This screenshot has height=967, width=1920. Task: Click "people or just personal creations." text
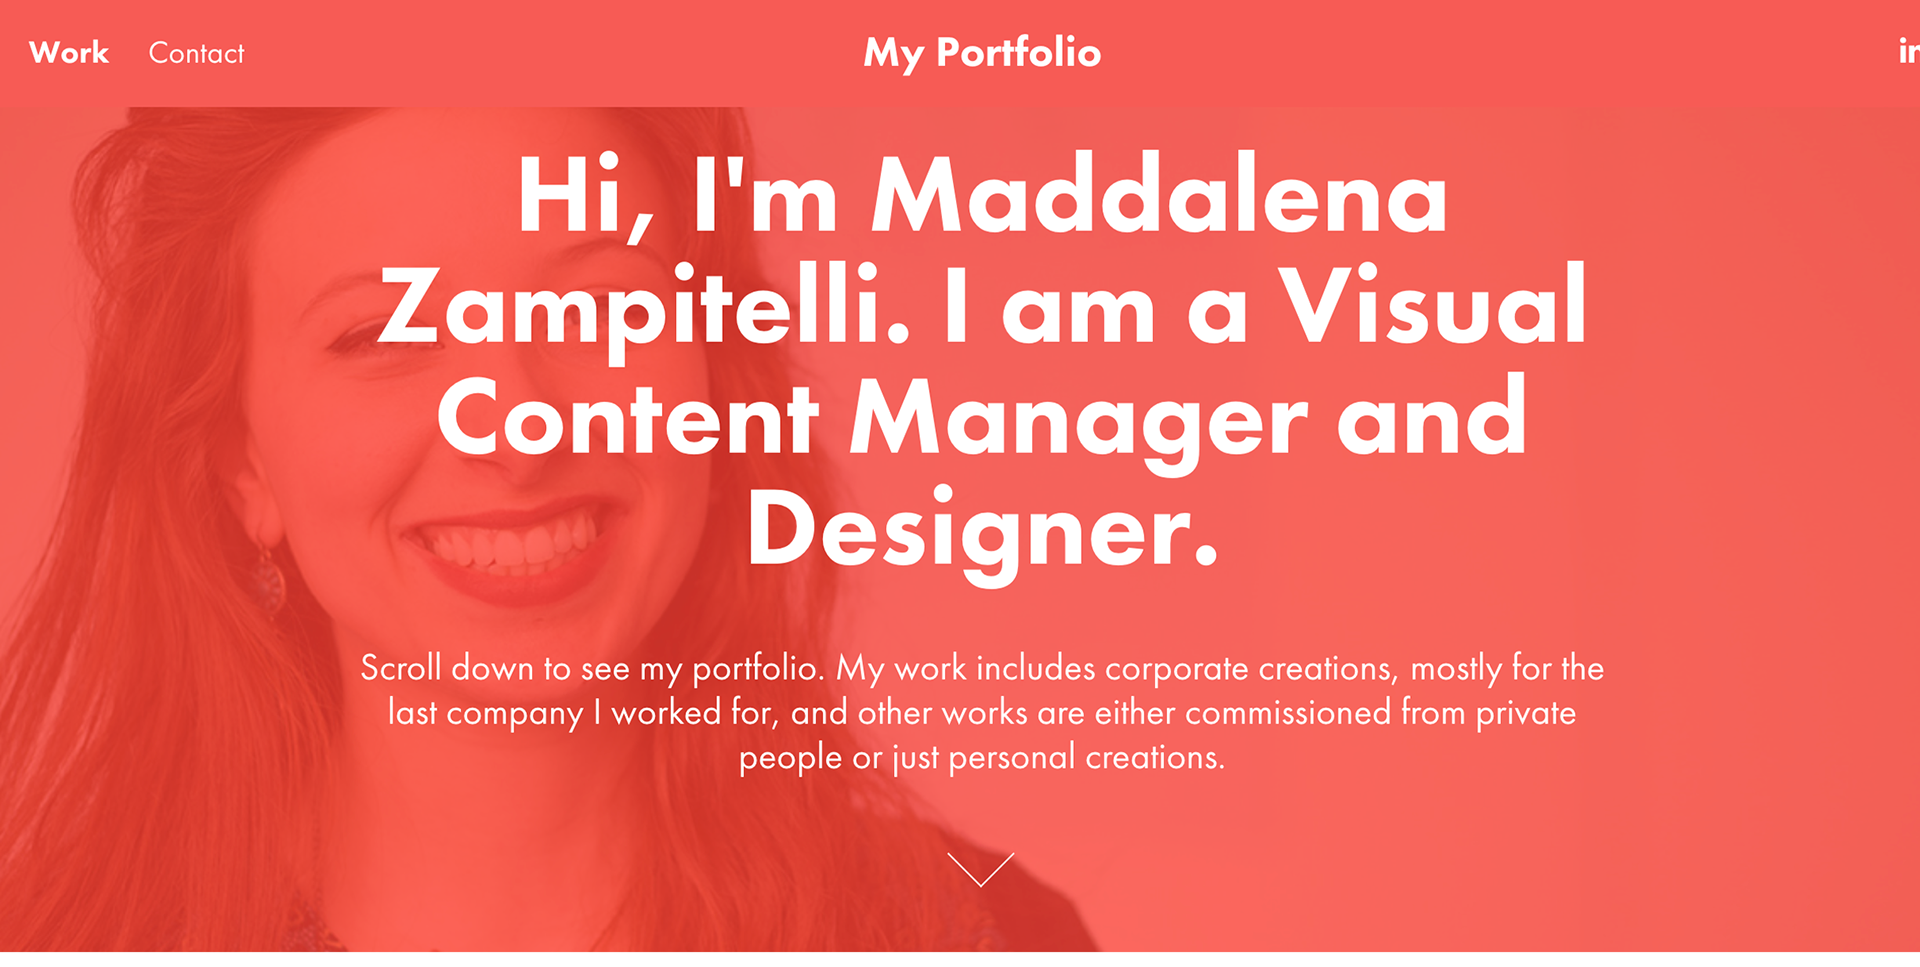982,757
